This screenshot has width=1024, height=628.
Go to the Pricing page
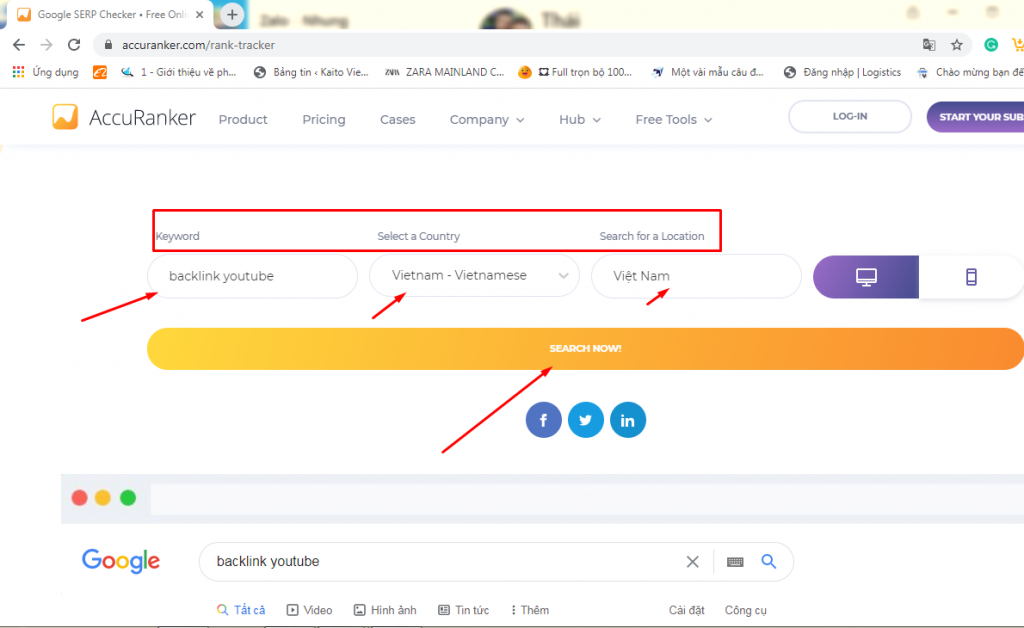324,119
